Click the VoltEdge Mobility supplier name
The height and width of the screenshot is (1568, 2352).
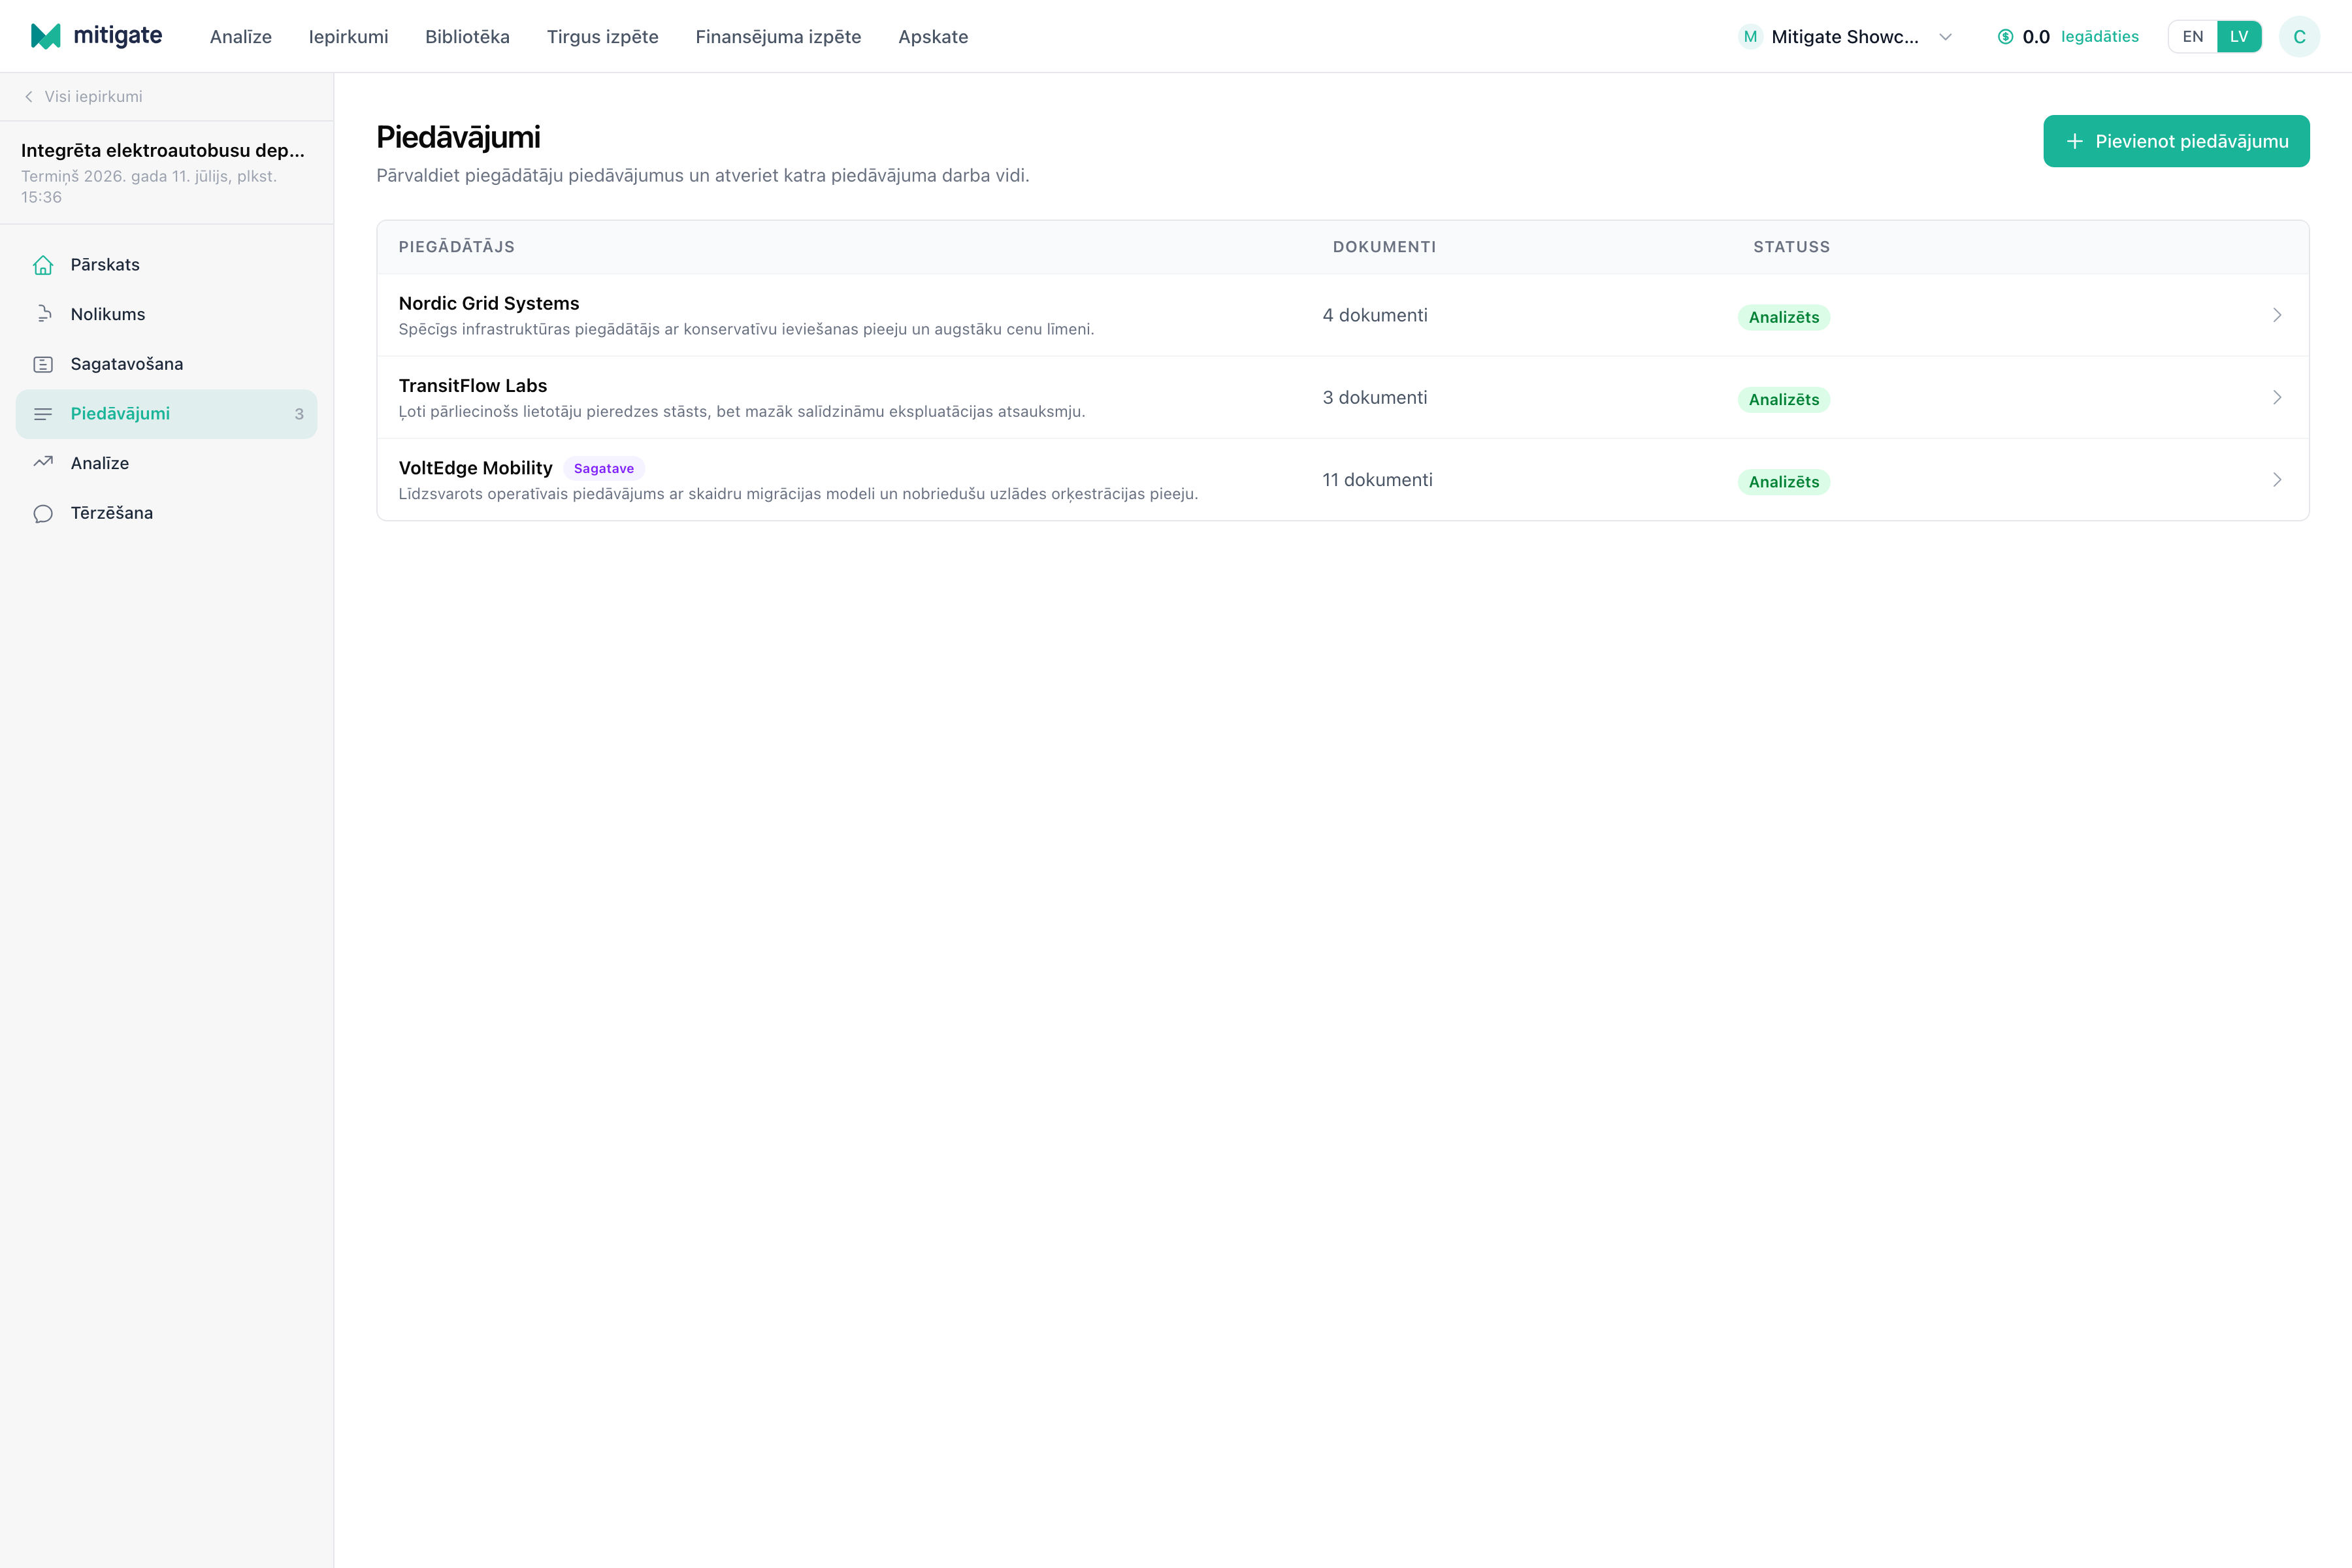tap(476, 468)
